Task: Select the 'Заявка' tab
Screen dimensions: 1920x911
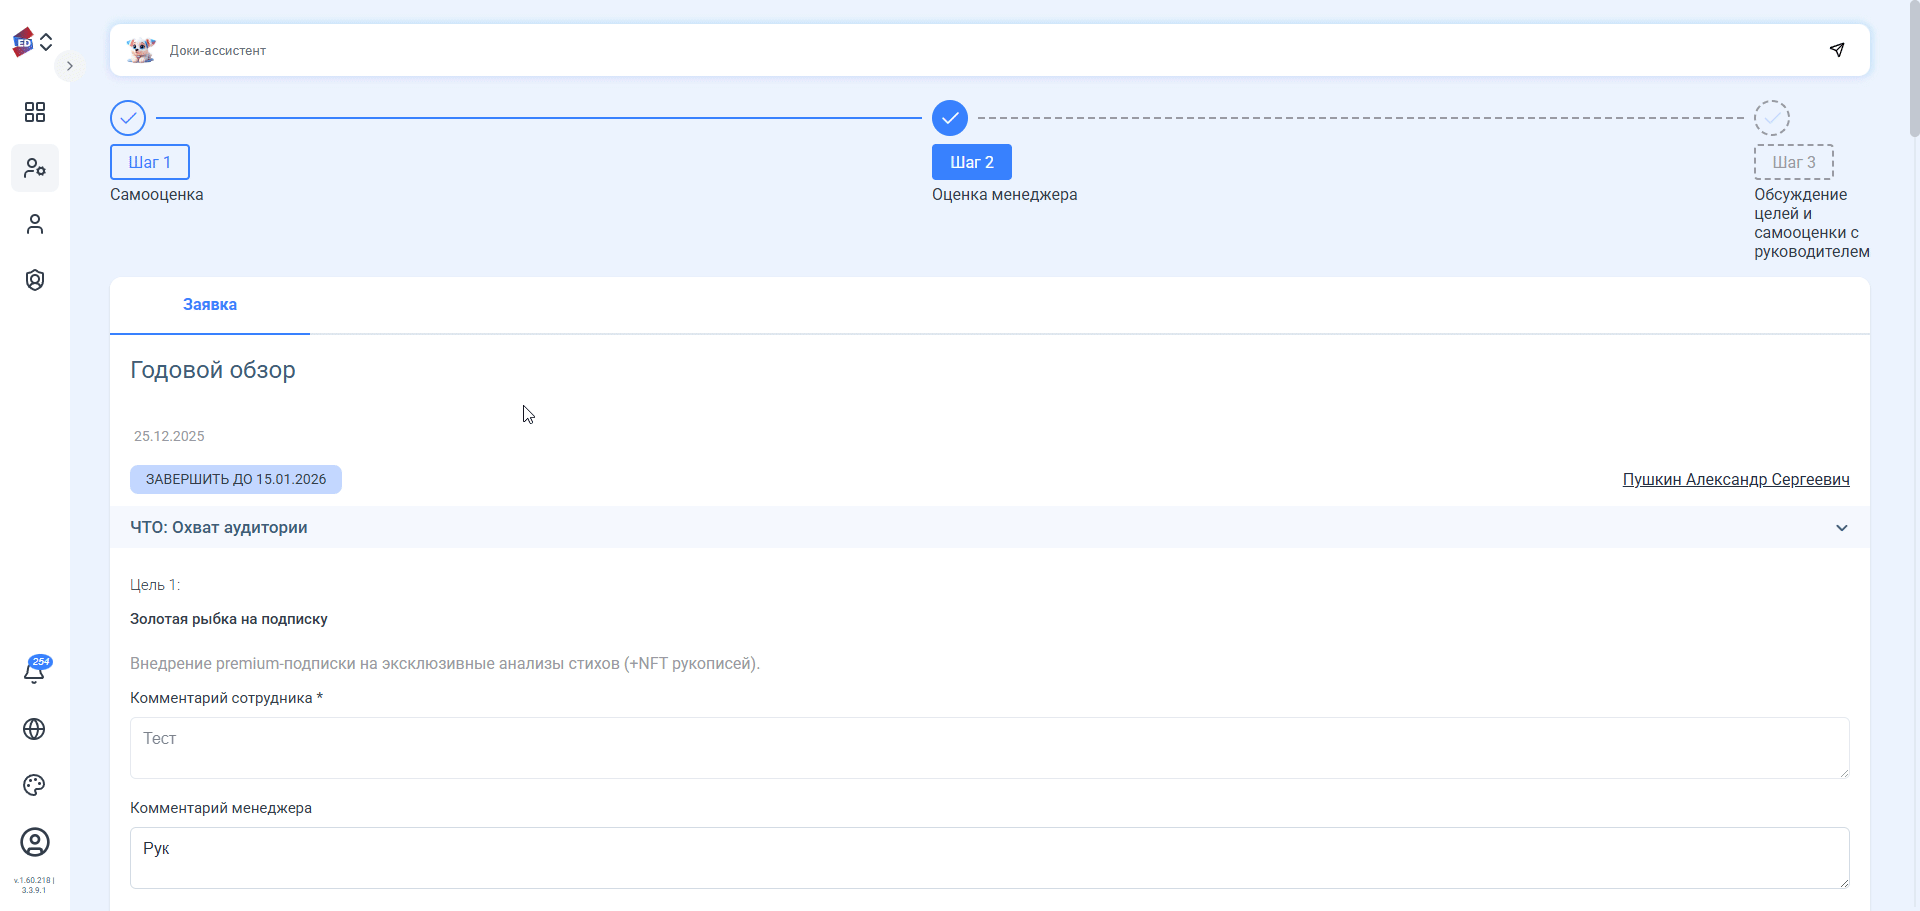Action: point(210,305)
